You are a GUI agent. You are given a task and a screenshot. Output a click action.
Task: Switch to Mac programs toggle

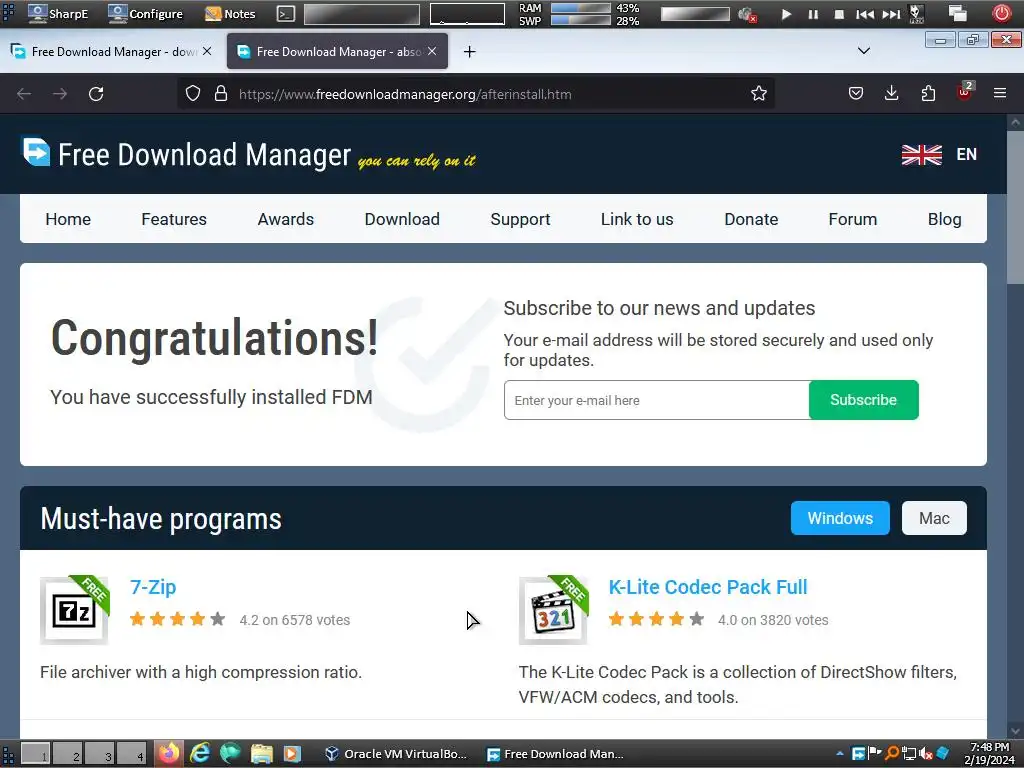click(934, 518)
